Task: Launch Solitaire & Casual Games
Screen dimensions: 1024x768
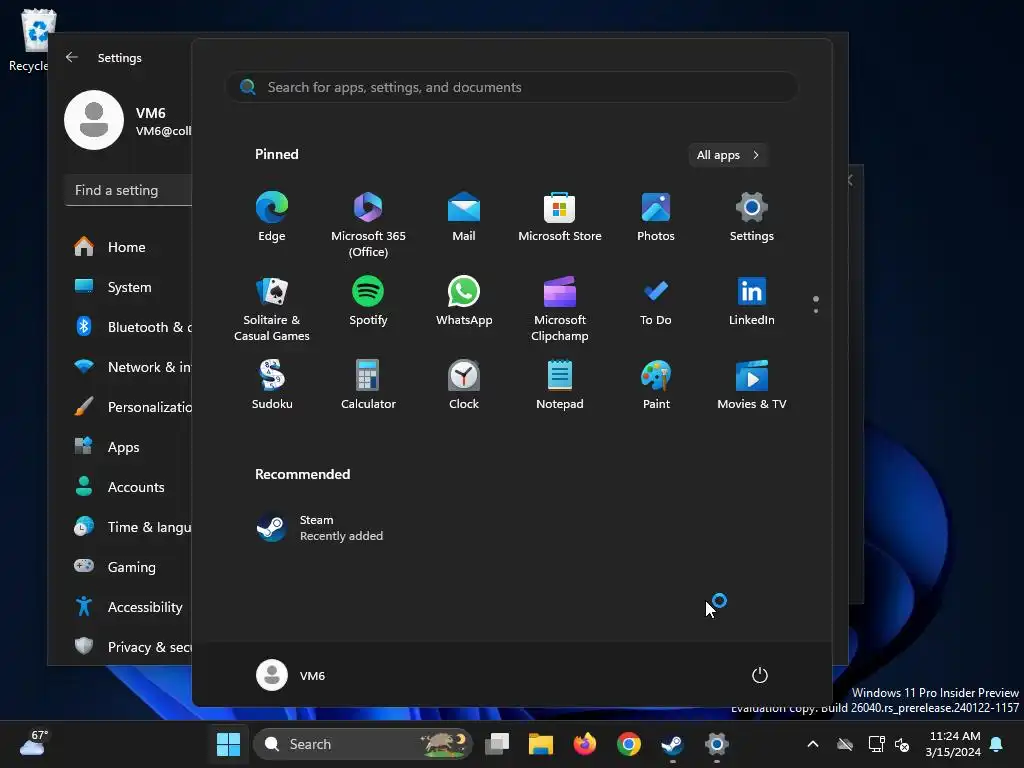Action: click(272, 309)
